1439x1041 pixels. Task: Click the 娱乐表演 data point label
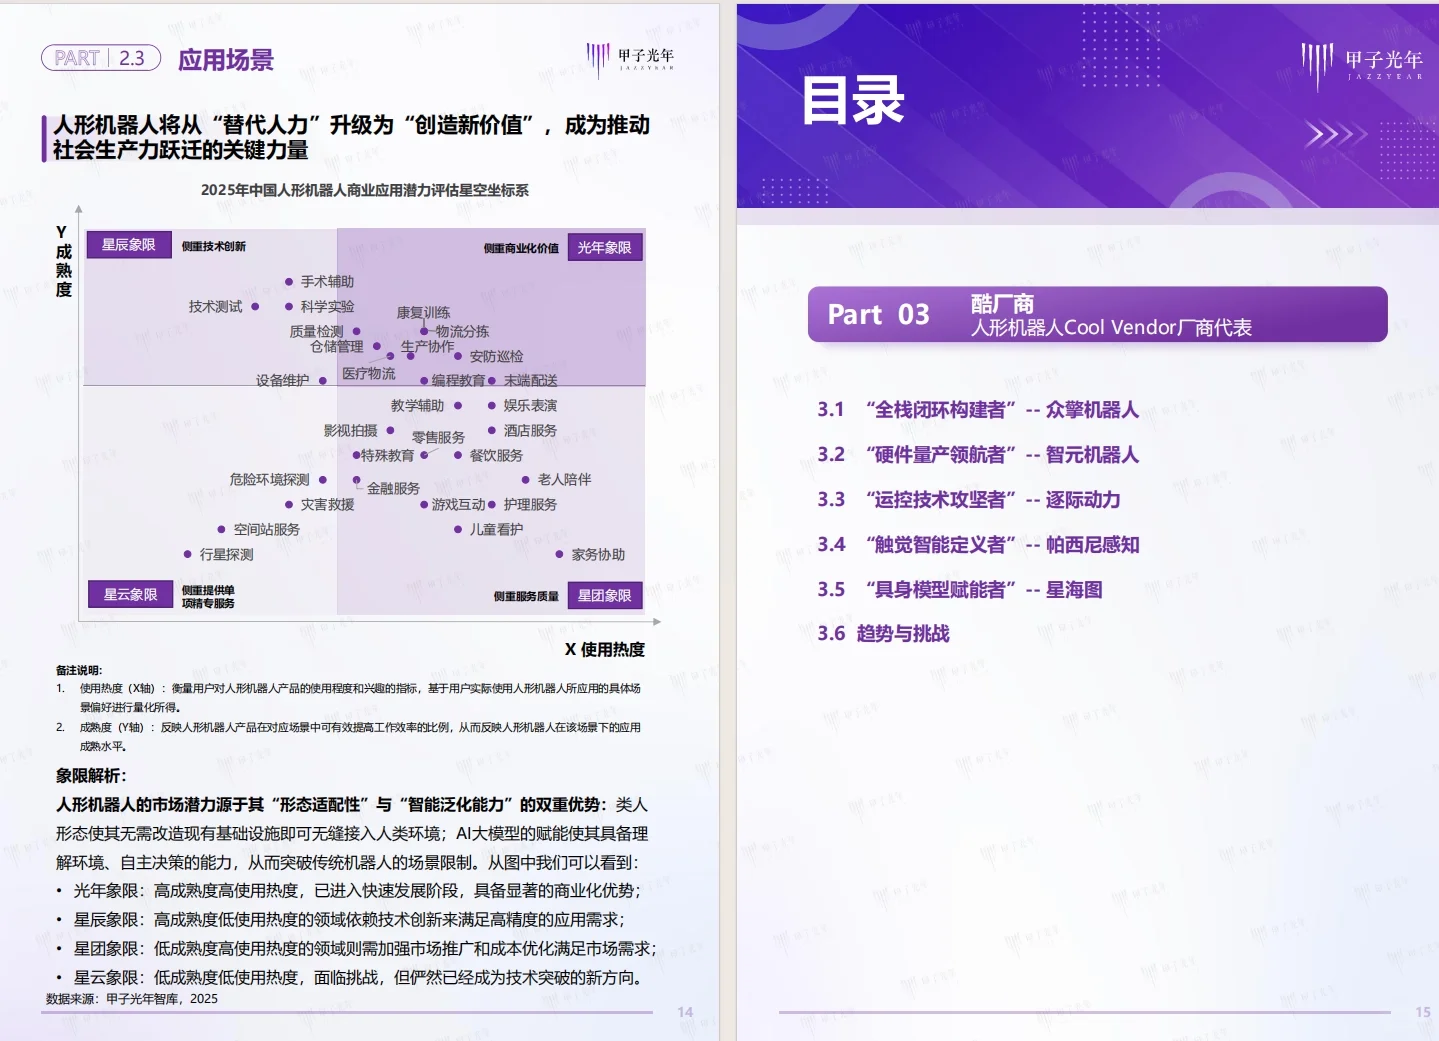pos(530,406)
